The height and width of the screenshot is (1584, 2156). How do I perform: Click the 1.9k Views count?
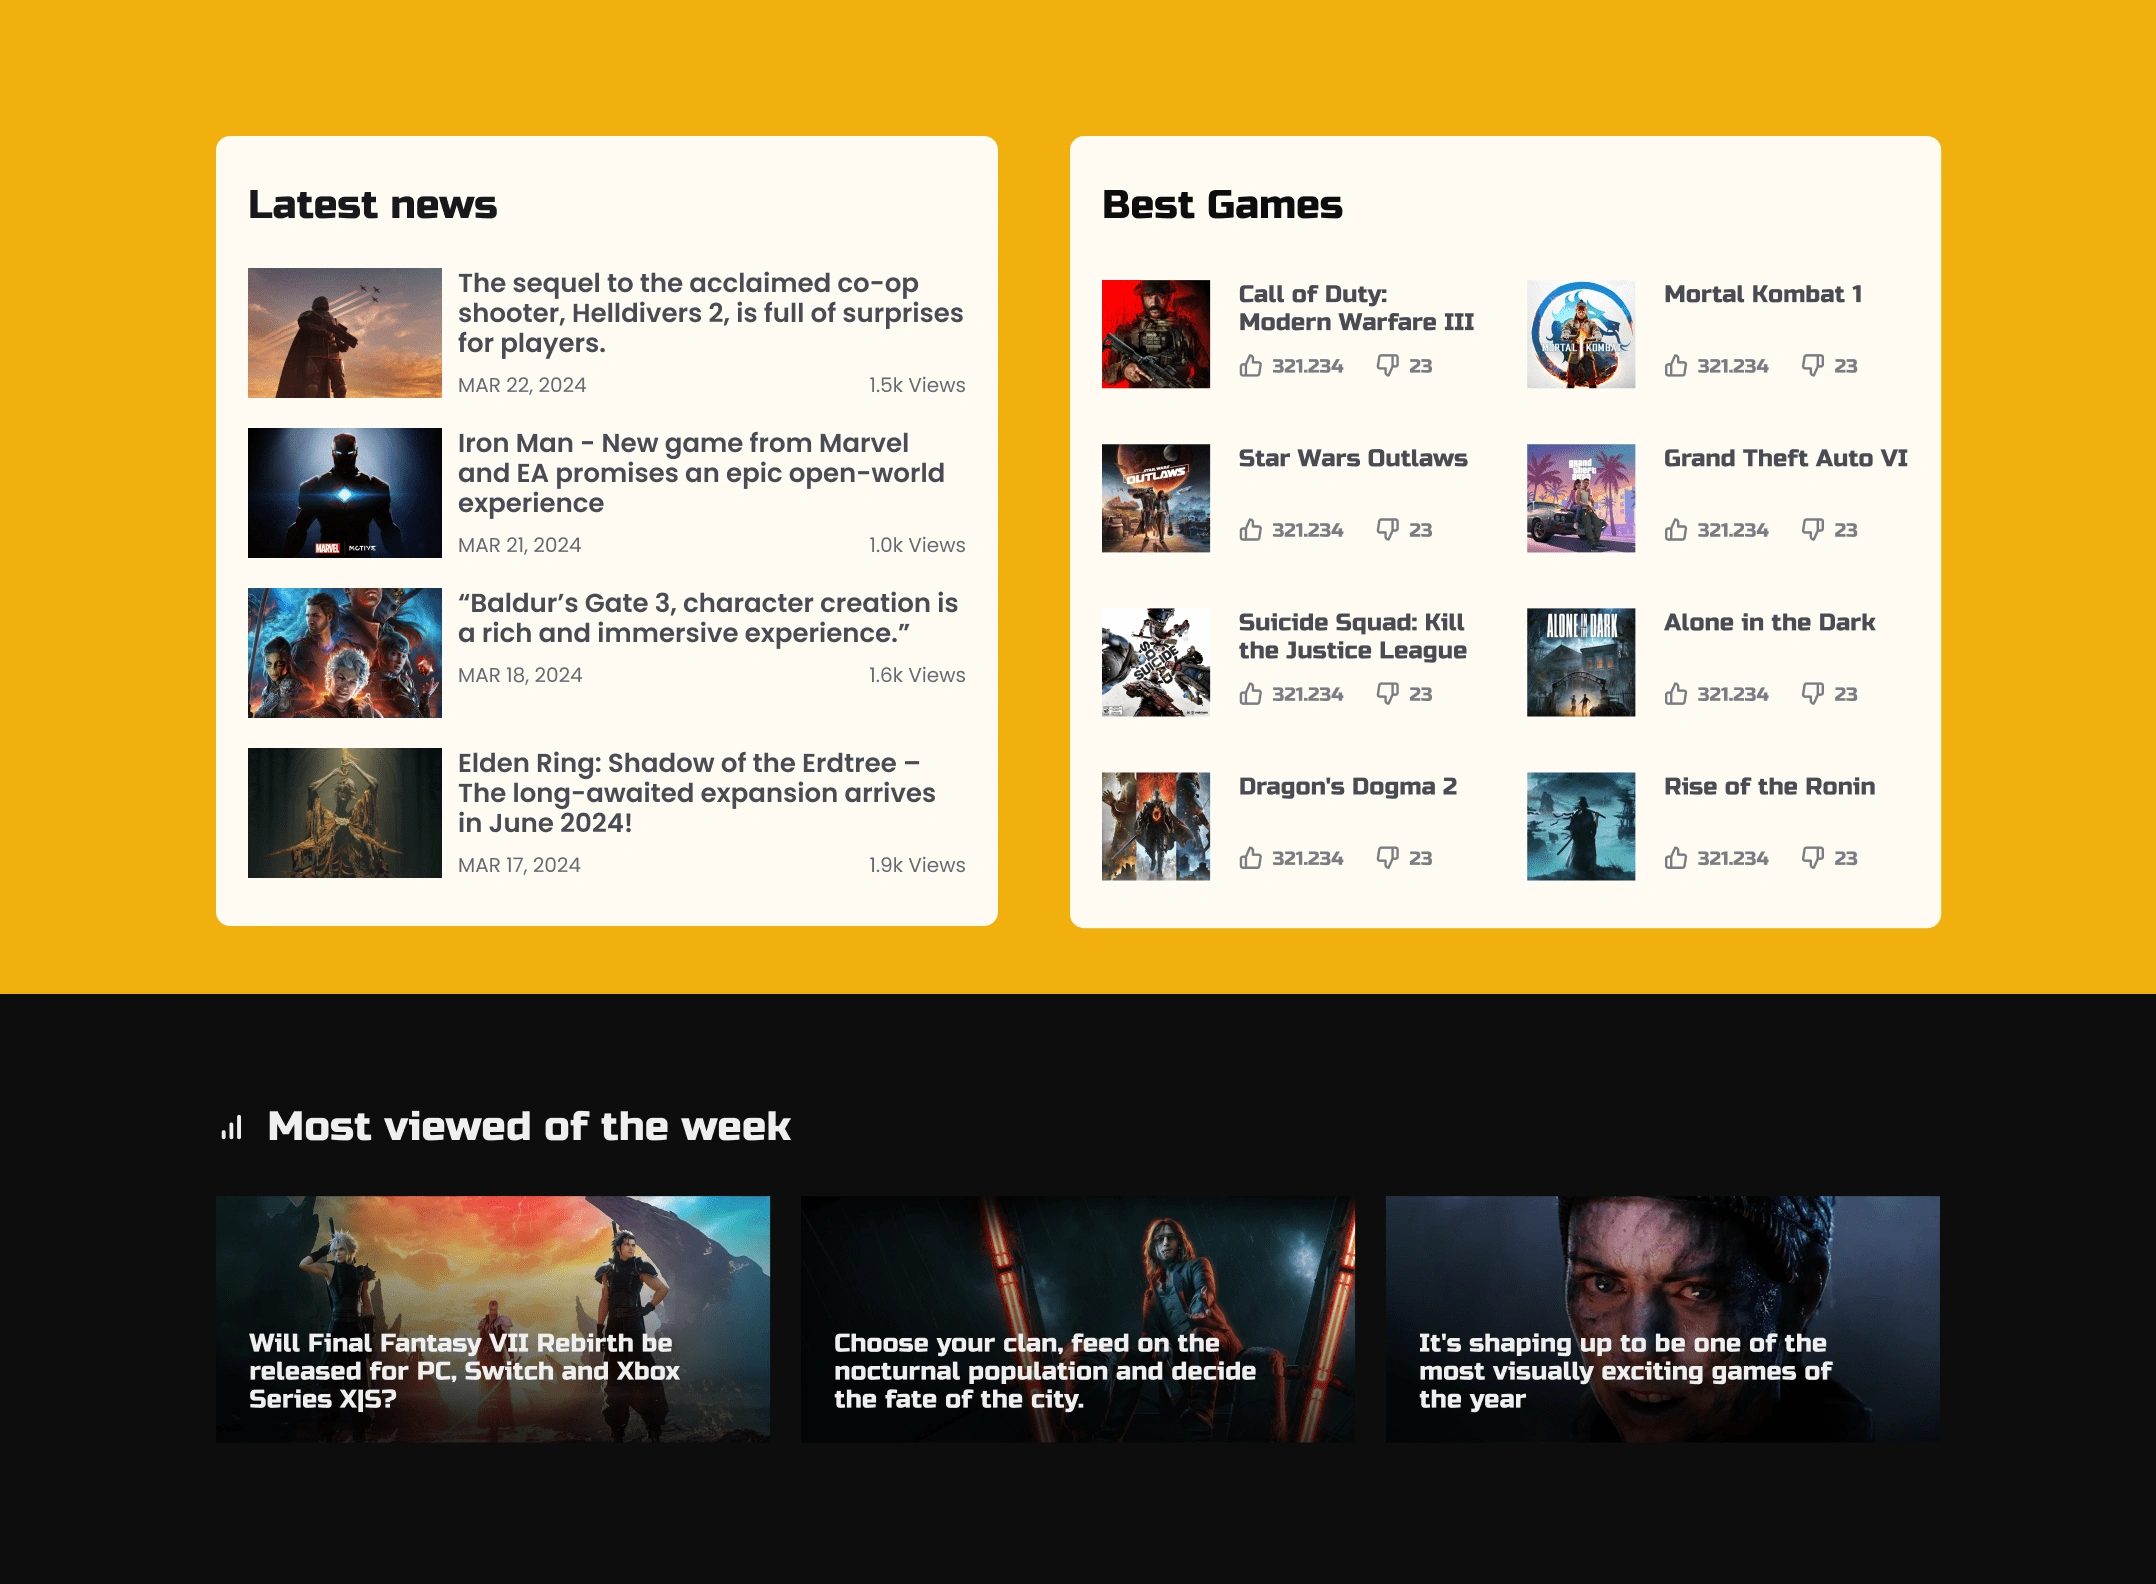click(917, 865)
